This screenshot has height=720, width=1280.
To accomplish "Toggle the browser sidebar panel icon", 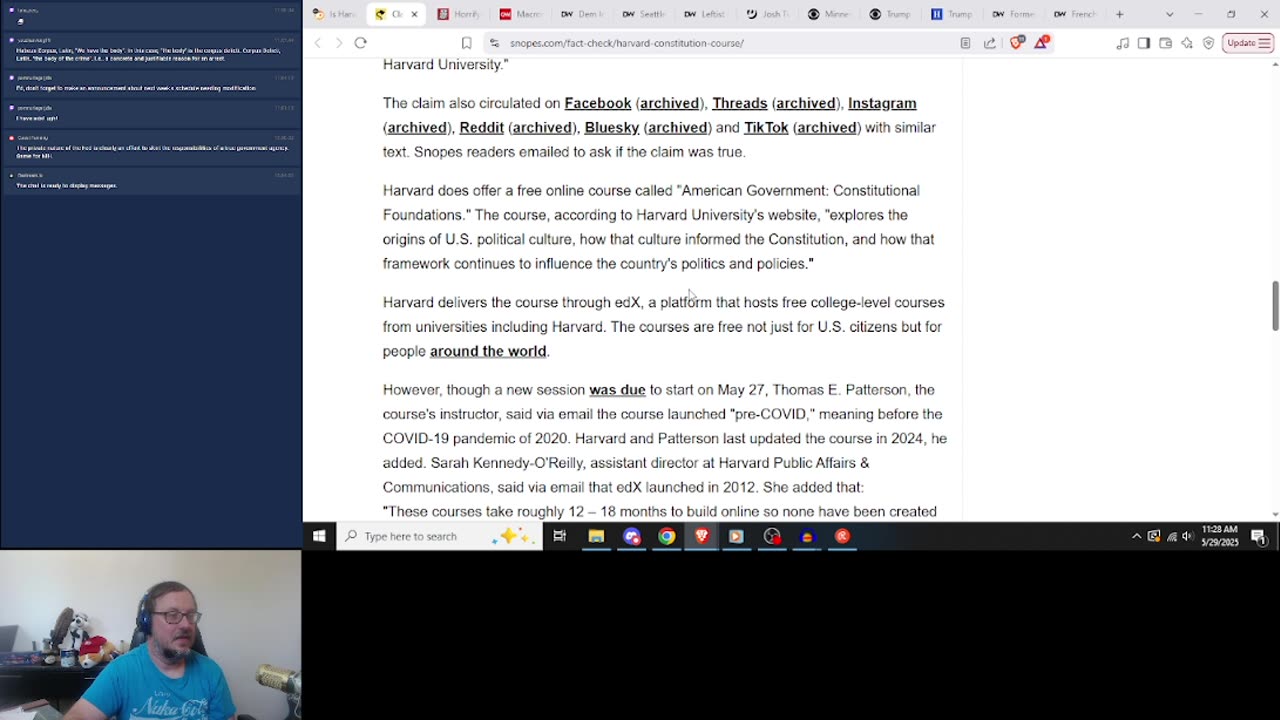I will point(1144,43).
